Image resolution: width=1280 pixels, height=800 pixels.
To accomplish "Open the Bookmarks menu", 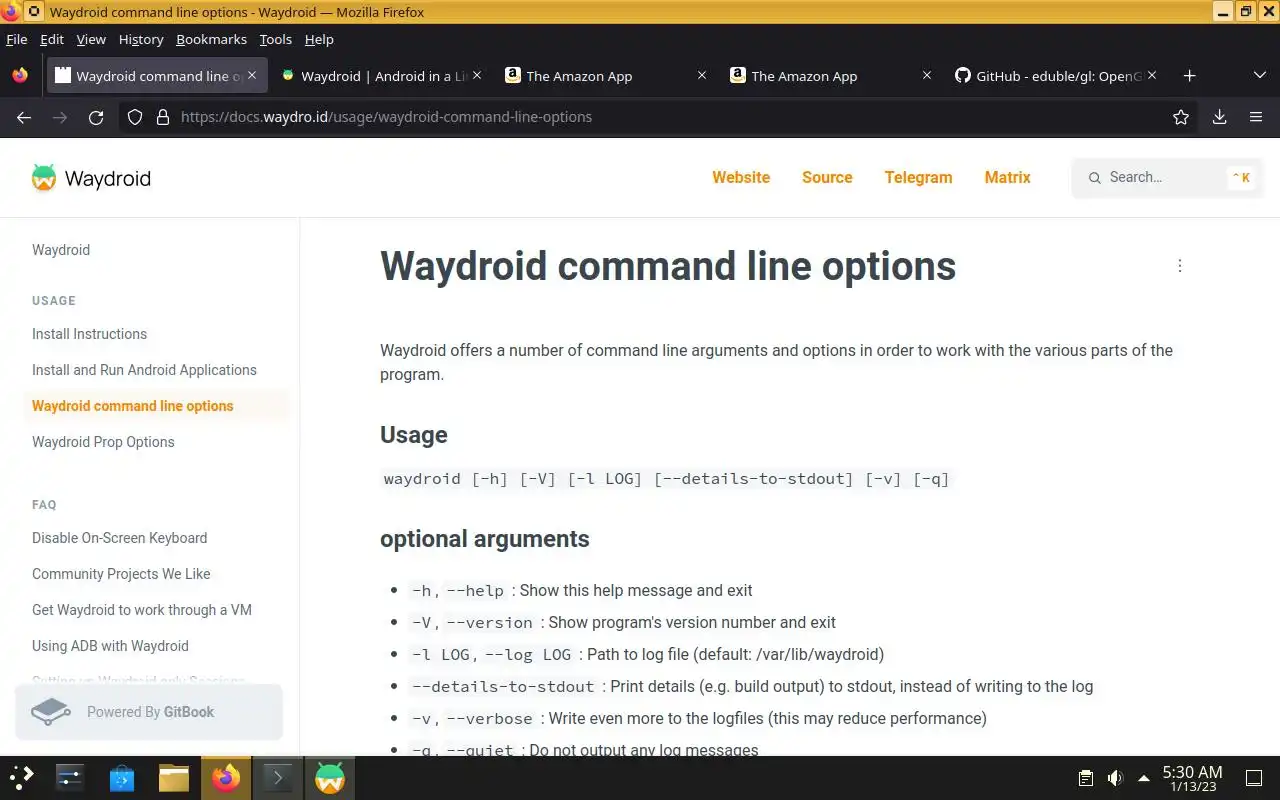I will [x=211, y=39].
